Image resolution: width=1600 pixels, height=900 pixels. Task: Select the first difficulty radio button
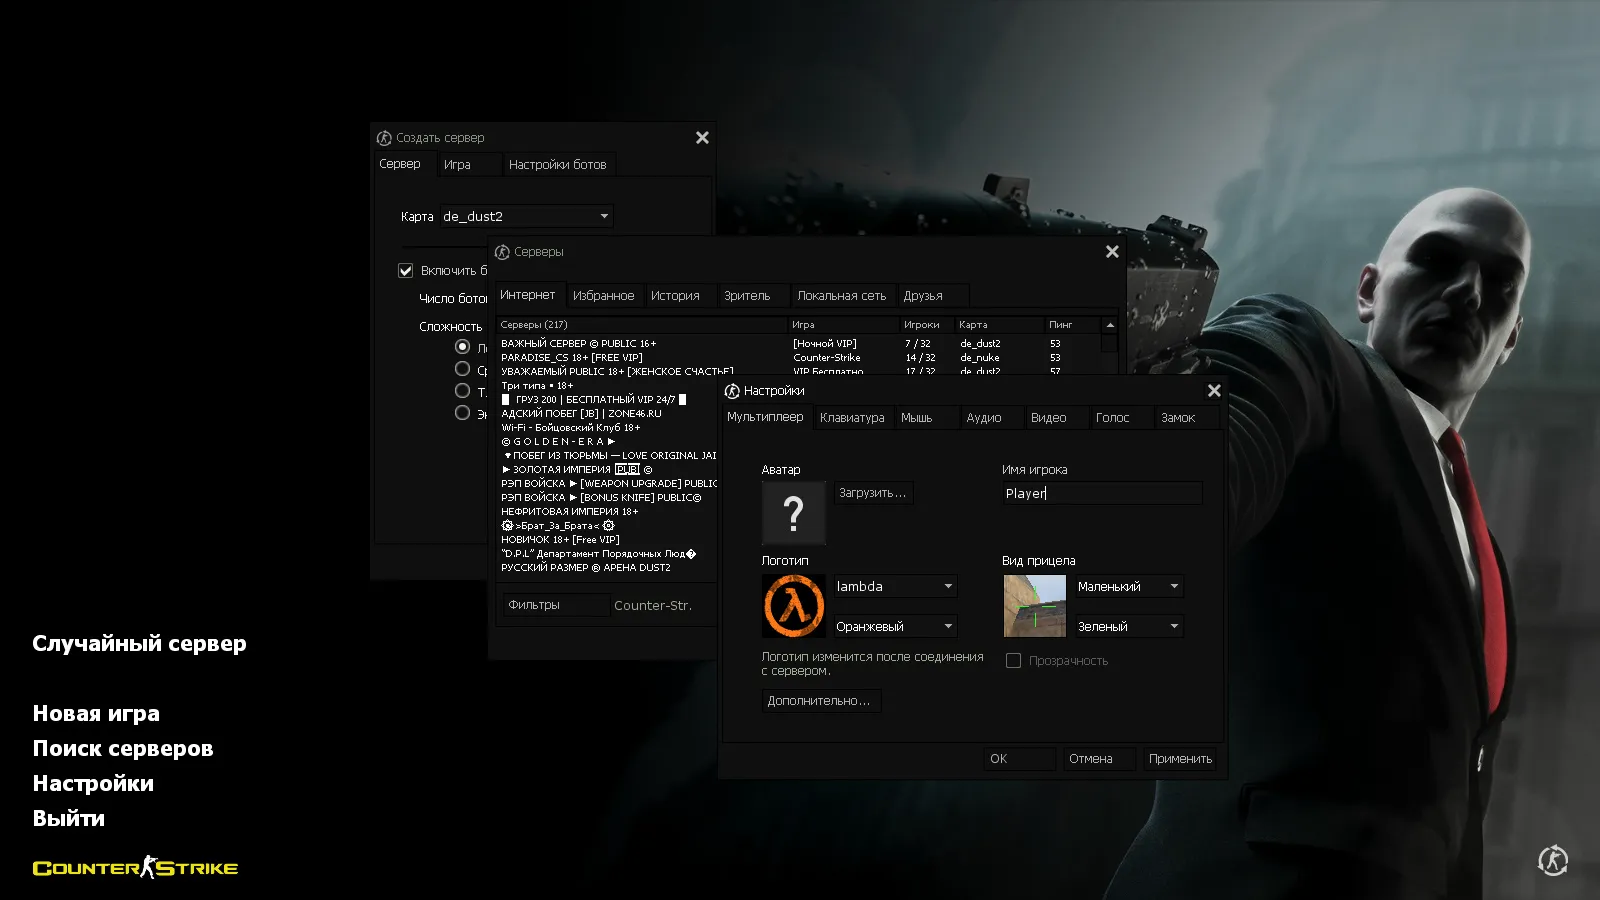[x=462, y=347]
